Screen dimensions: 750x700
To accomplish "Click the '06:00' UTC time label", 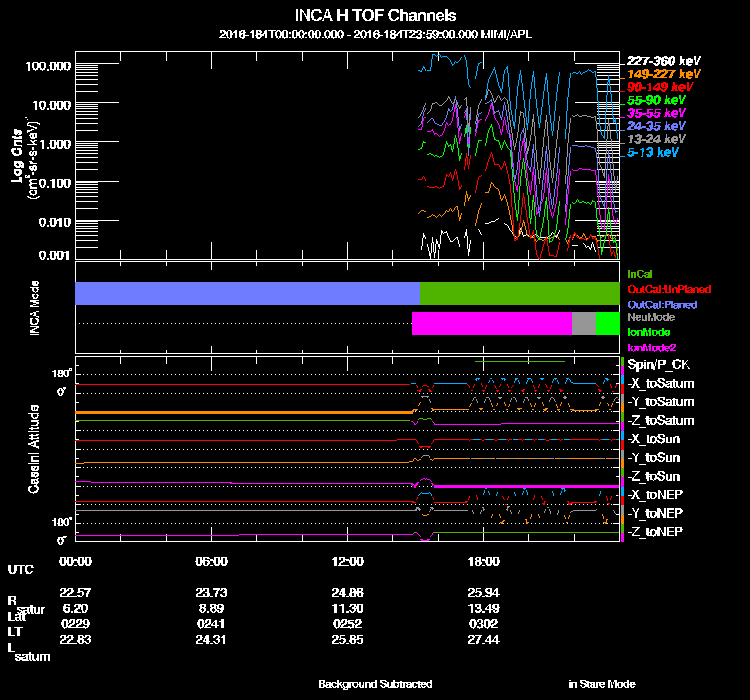I will click(x=211, y=562).
